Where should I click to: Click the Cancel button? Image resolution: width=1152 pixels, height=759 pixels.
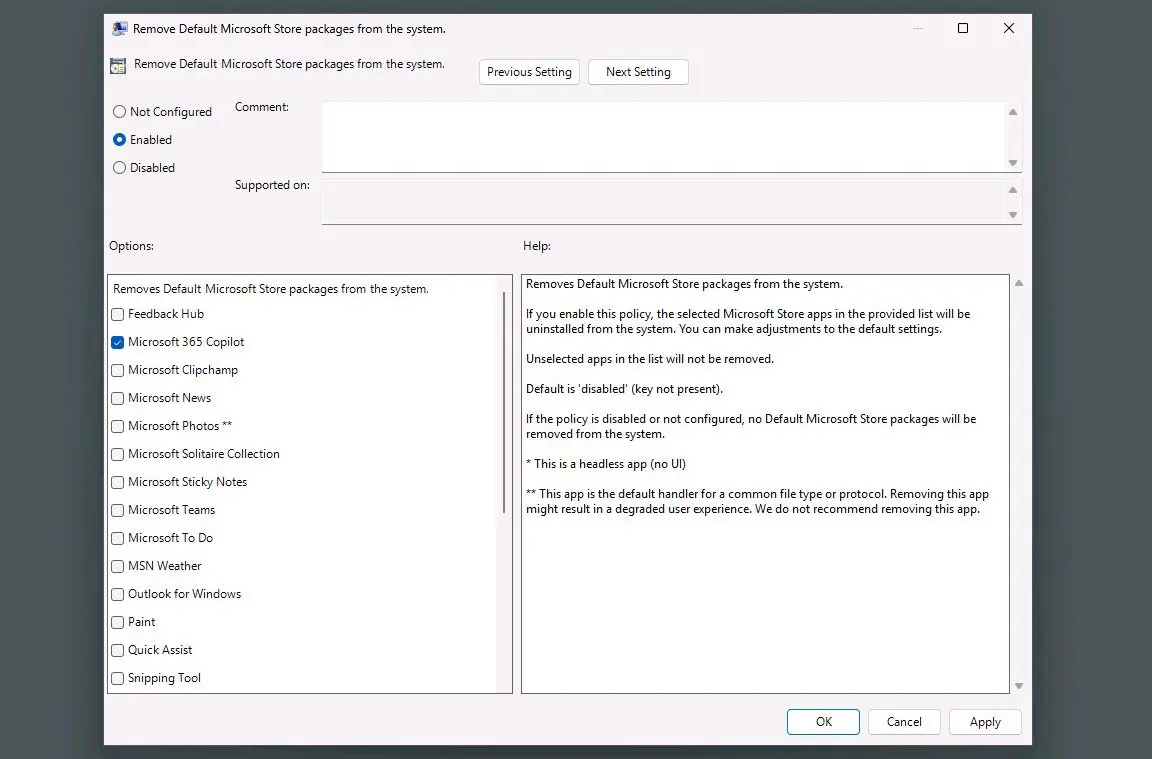(x=904, y=722)
